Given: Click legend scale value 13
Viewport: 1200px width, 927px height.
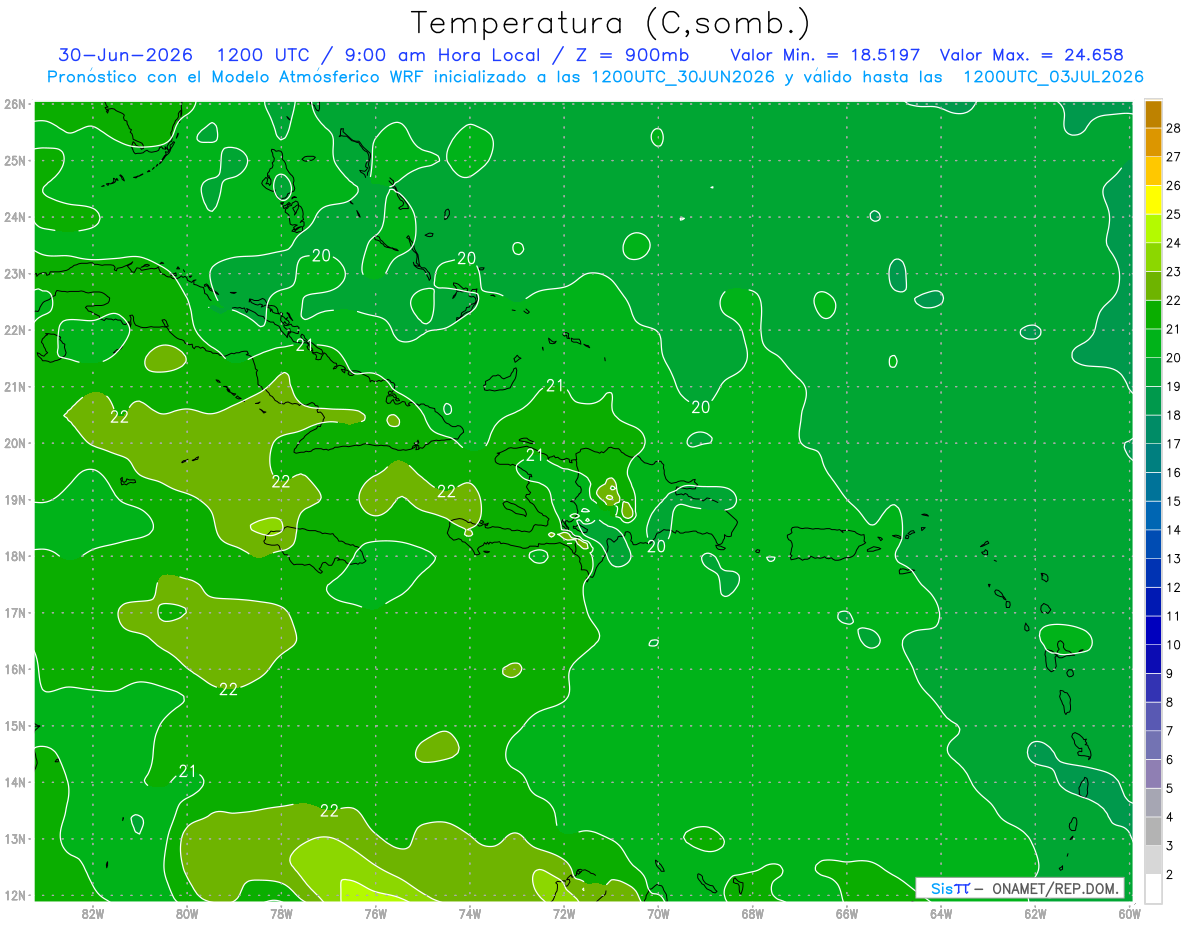Looking at the screenshot, I should tap(1174, 558).
